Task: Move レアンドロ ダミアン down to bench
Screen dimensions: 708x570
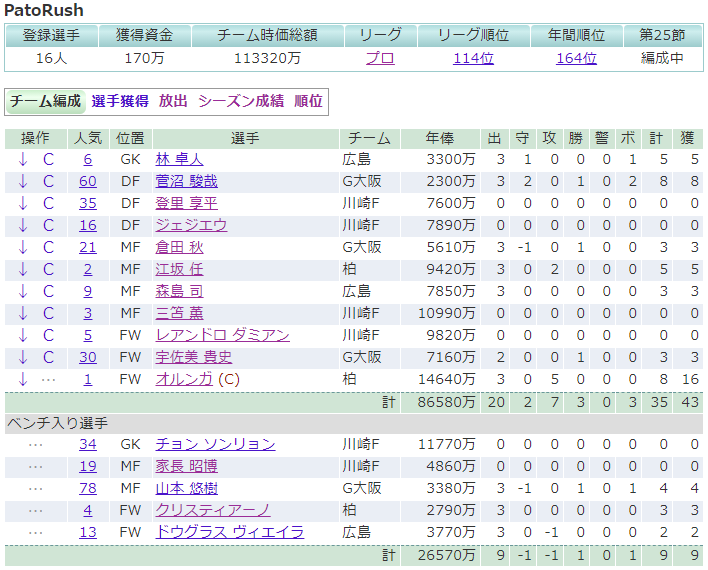Action: coord(23,336)
